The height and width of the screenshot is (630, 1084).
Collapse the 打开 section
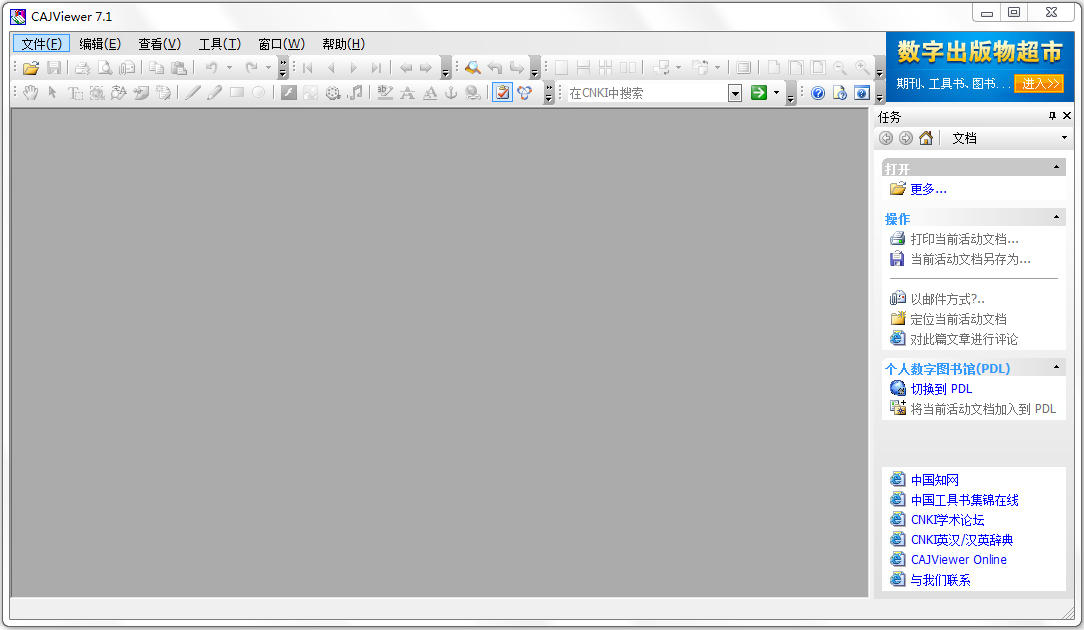point(1057,168)
